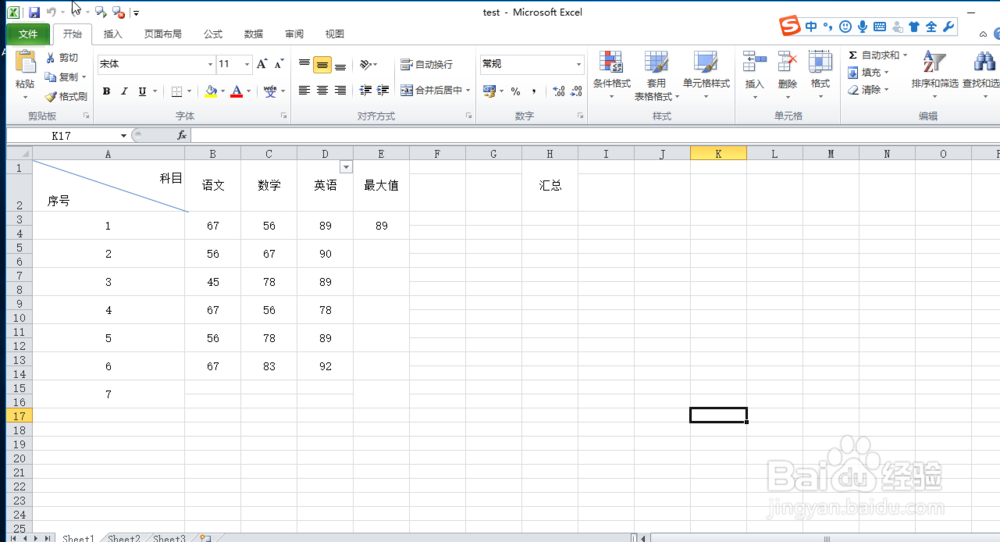1000x542 pixels.
Task: Apply comma style
Action: click(533, 91)
